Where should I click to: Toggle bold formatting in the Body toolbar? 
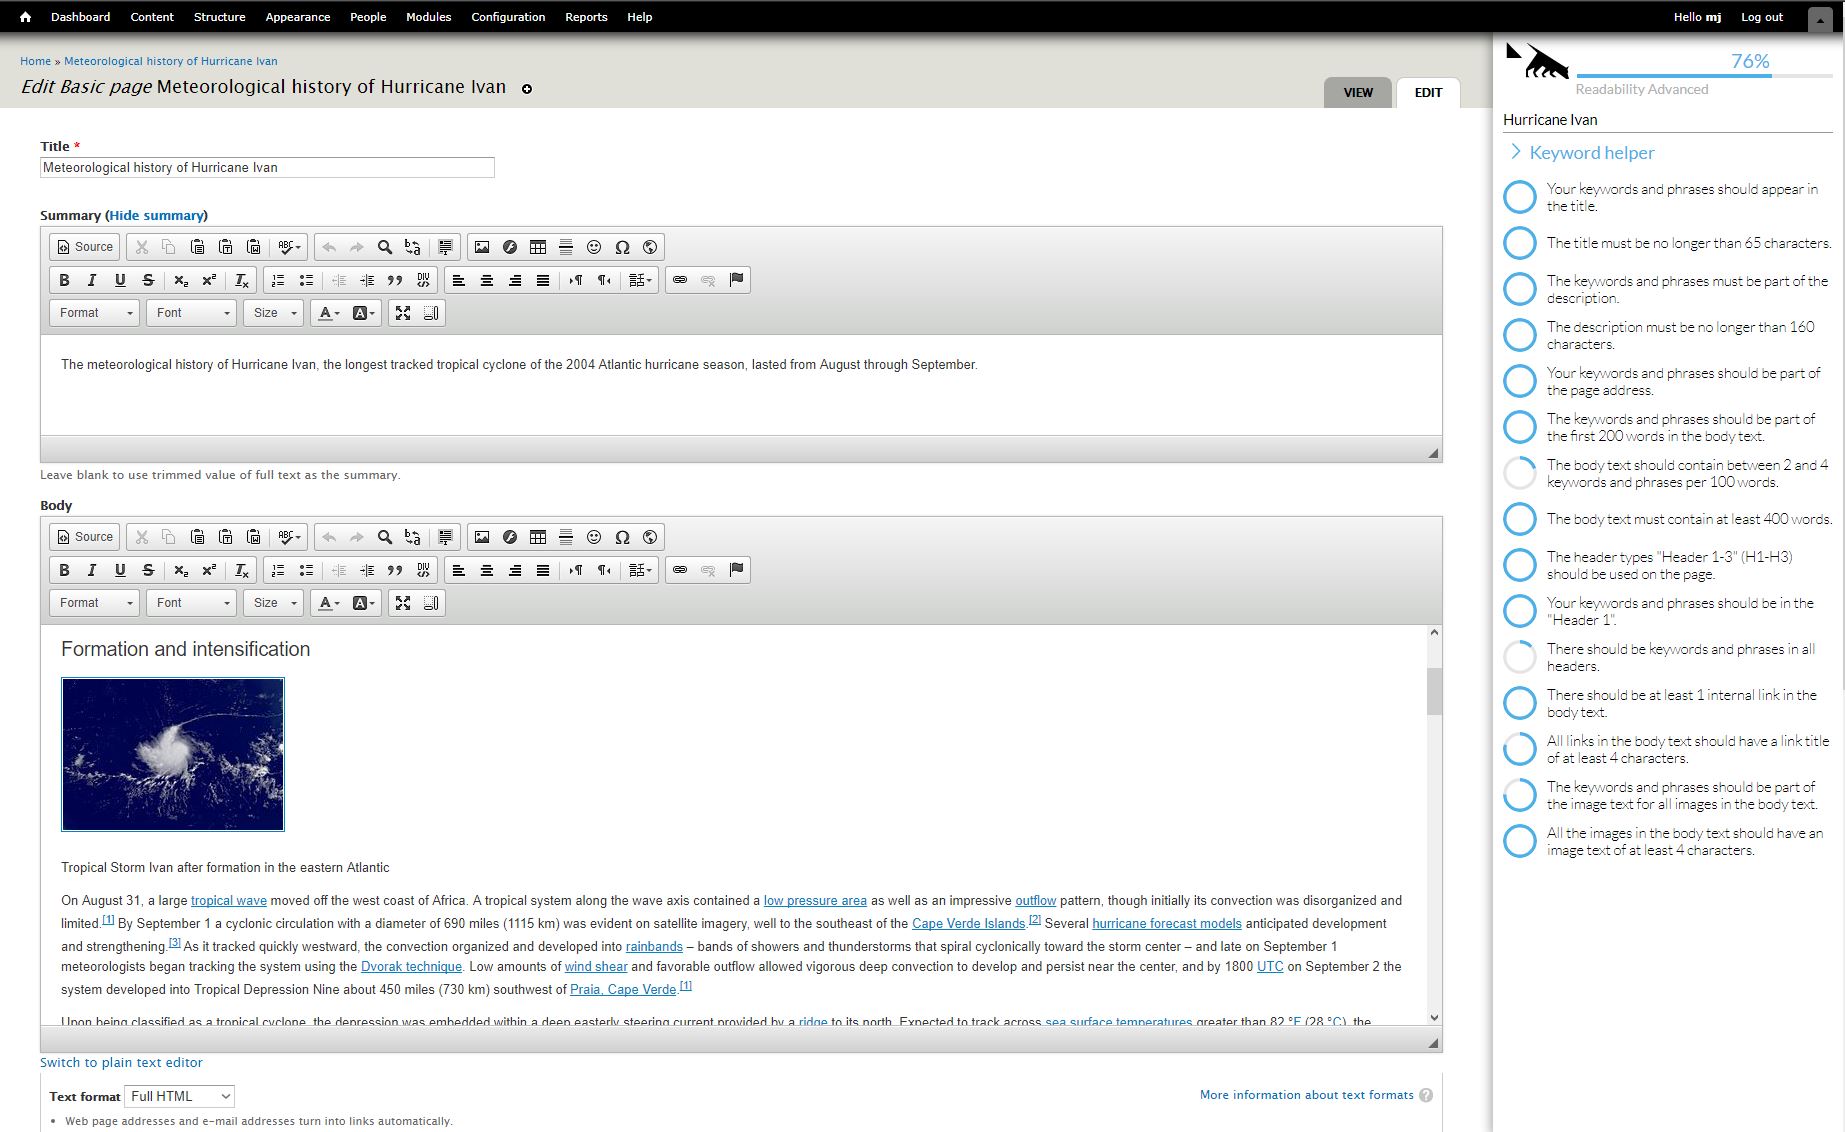click(x=64, y=570)
